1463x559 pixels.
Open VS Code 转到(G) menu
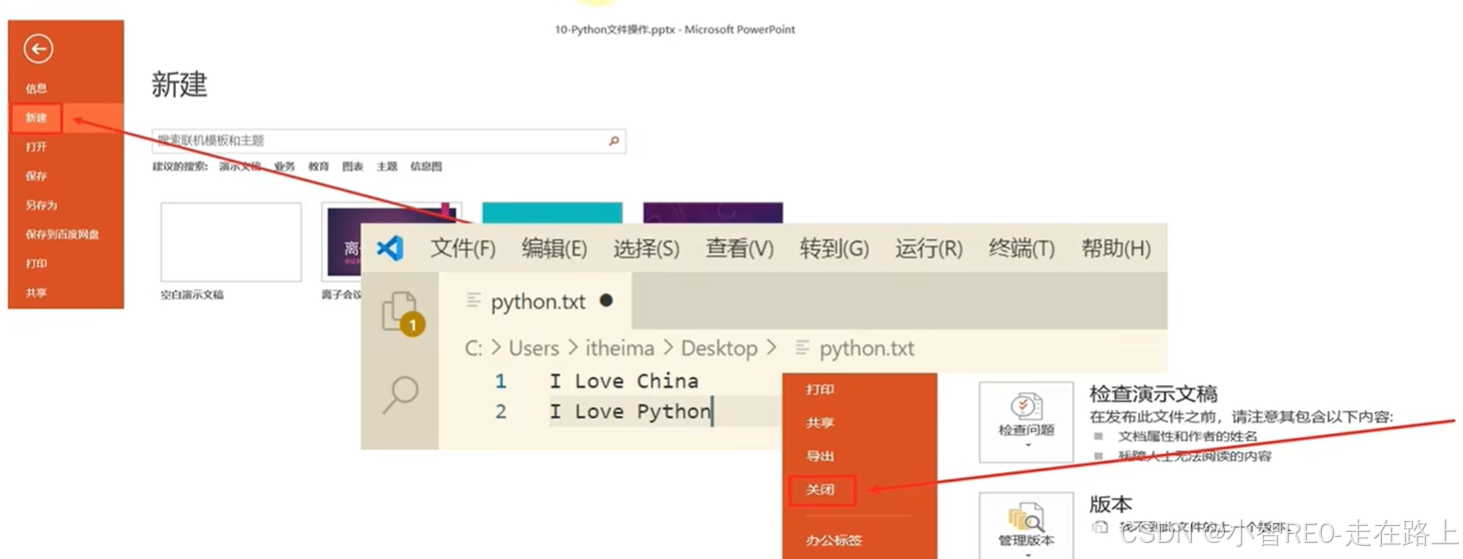coord(834,248)
